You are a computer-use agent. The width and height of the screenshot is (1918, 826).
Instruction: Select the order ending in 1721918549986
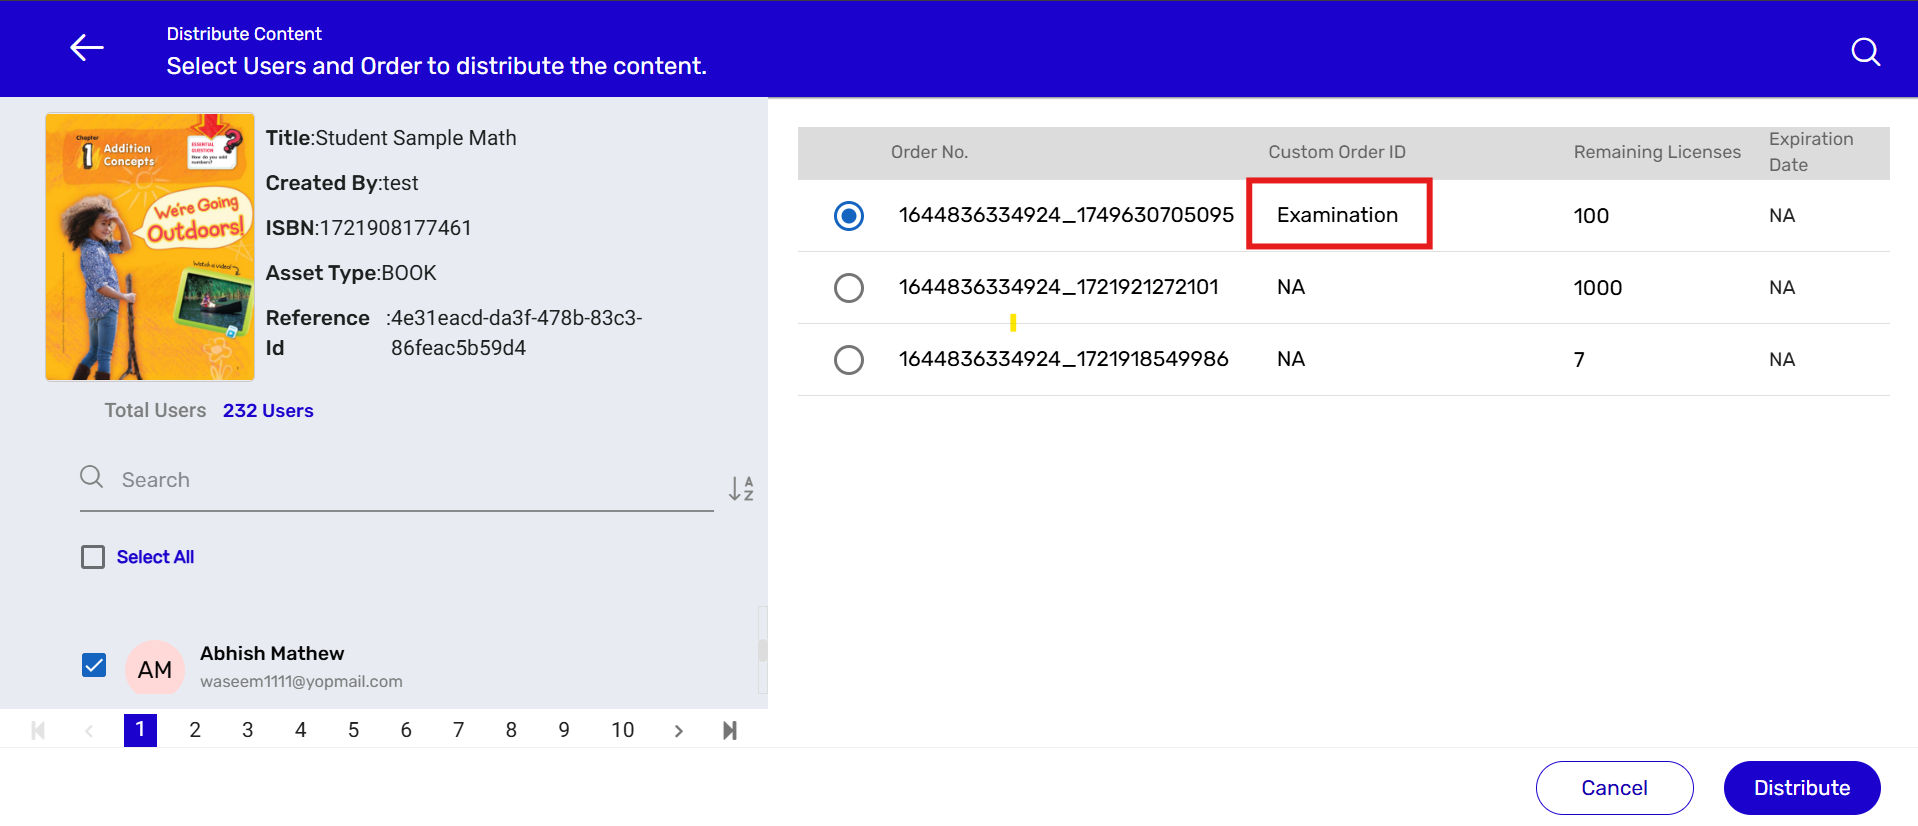point(849,360)
